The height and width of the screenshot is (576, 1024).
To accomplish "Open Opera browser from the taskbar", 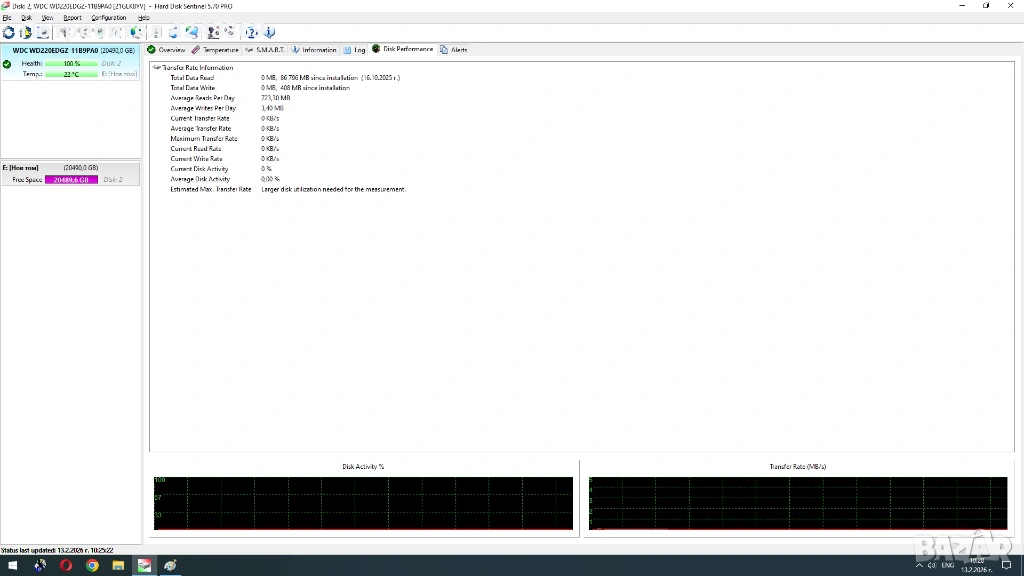I will pos(66,566).
